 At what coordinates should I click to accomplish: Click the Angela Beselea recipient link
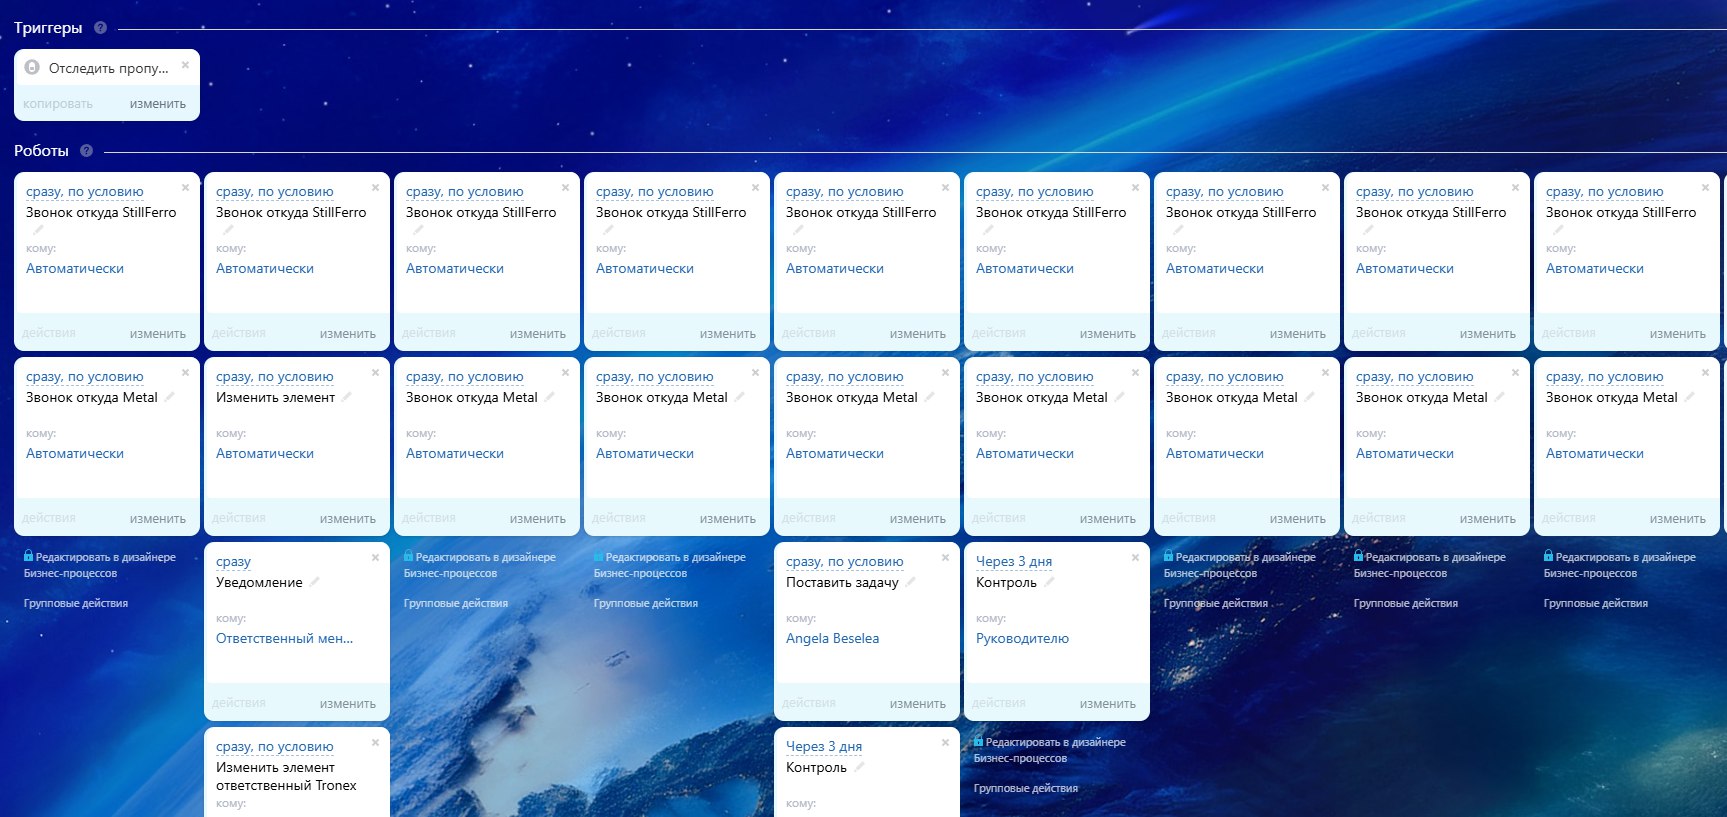click(832, 639)
